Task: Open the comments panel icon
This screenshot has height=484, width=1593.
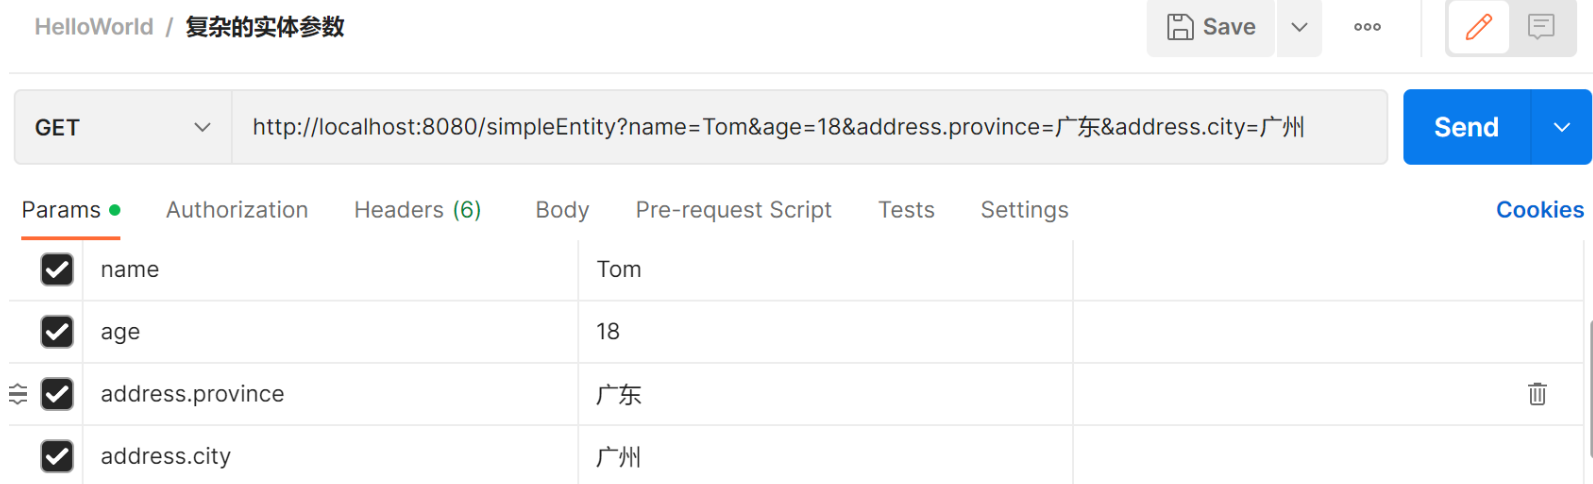Action: pyautogui.click(x=1541, y=27)
